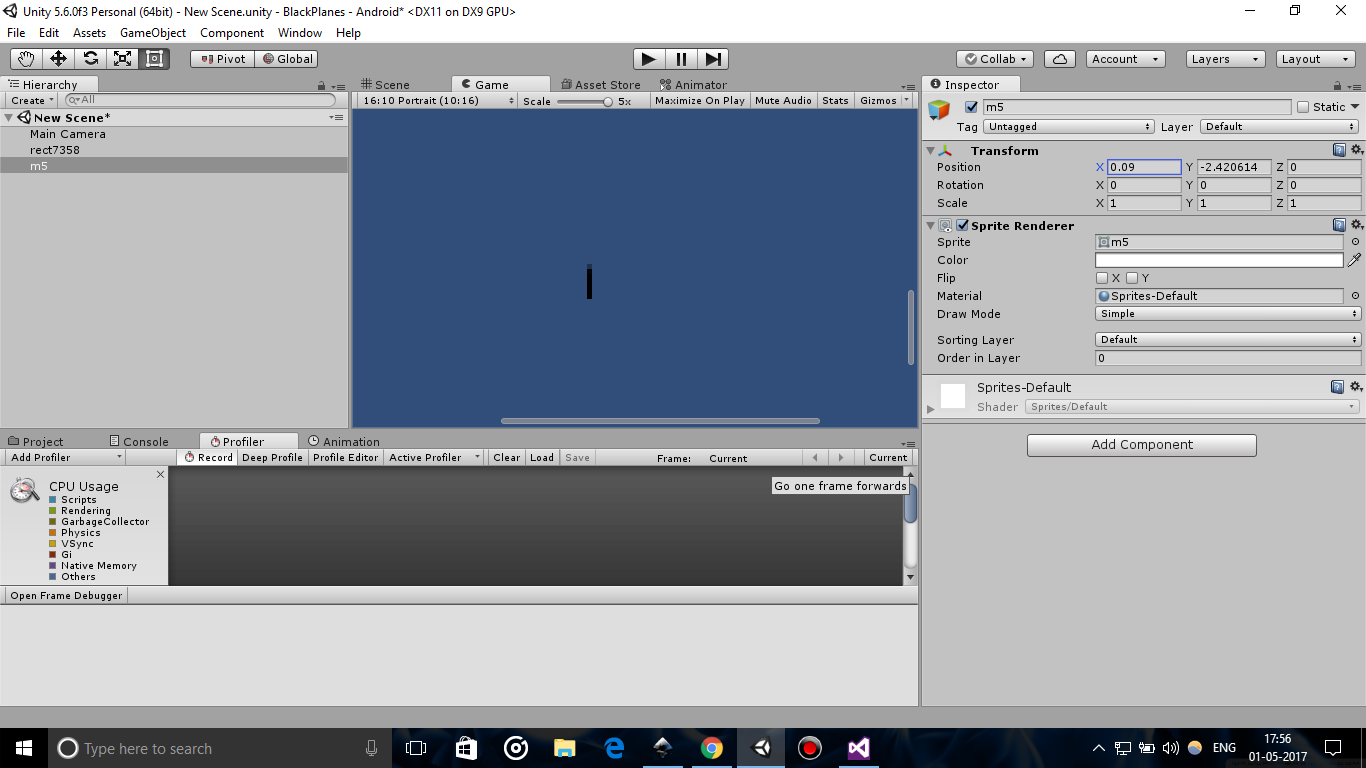Screen dimensions: 1366x768
Task: Toggle Deep Profile
Action: point(272,457)
